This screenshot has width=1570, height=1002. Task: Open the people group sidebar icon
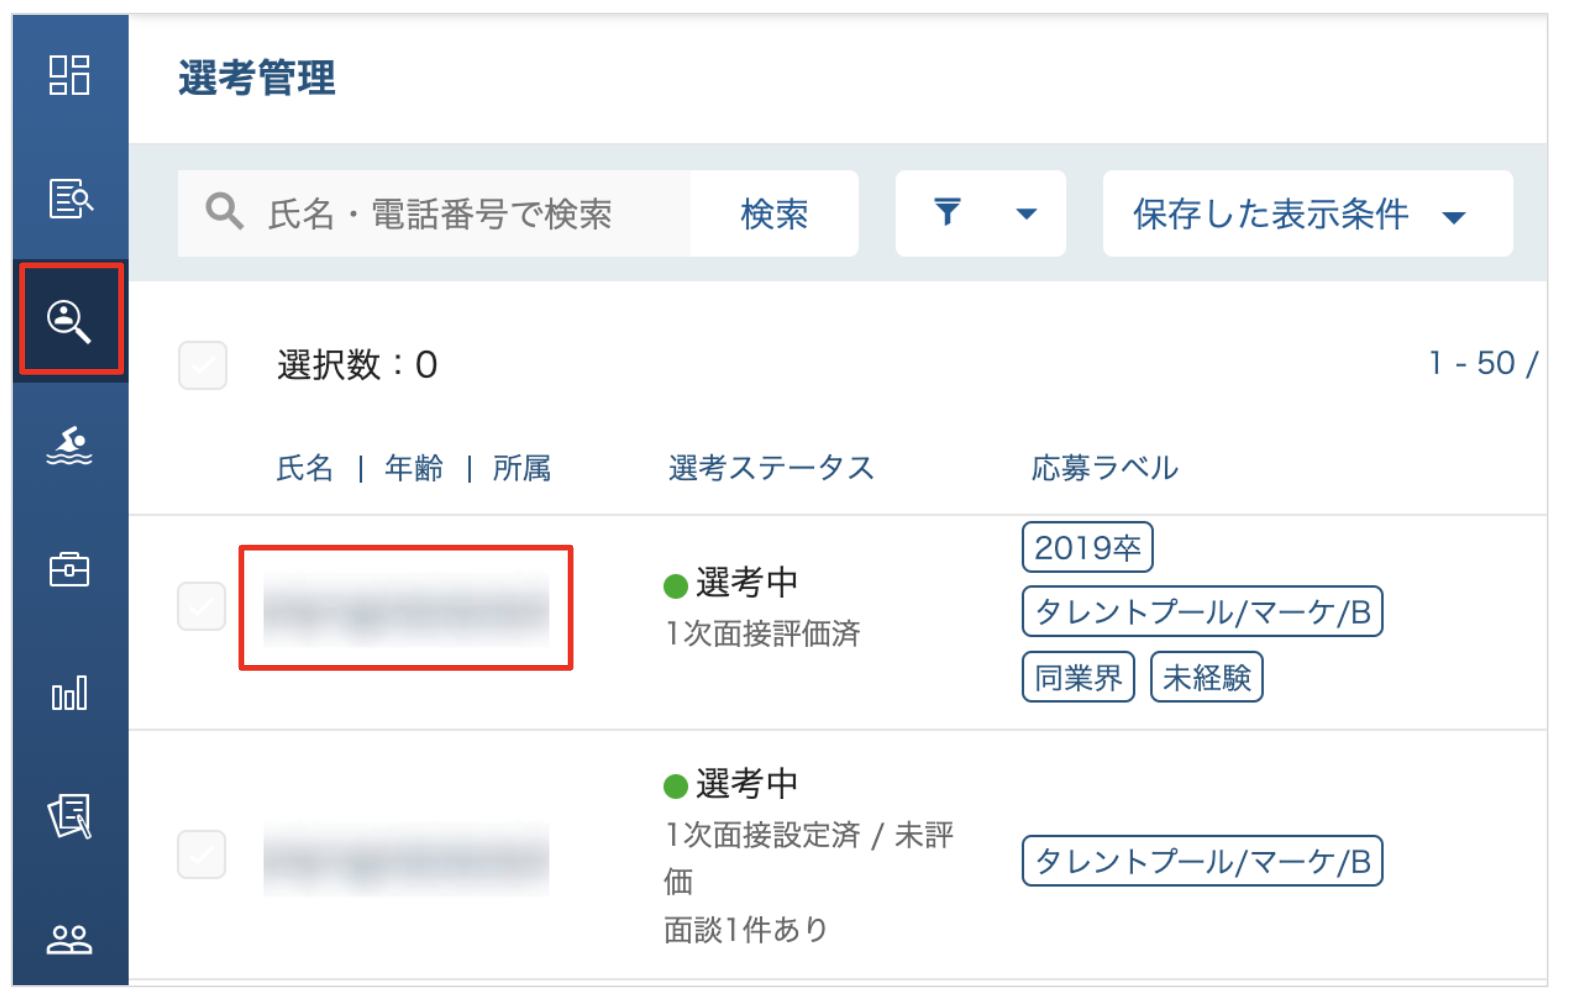click(x=69, y=939)
